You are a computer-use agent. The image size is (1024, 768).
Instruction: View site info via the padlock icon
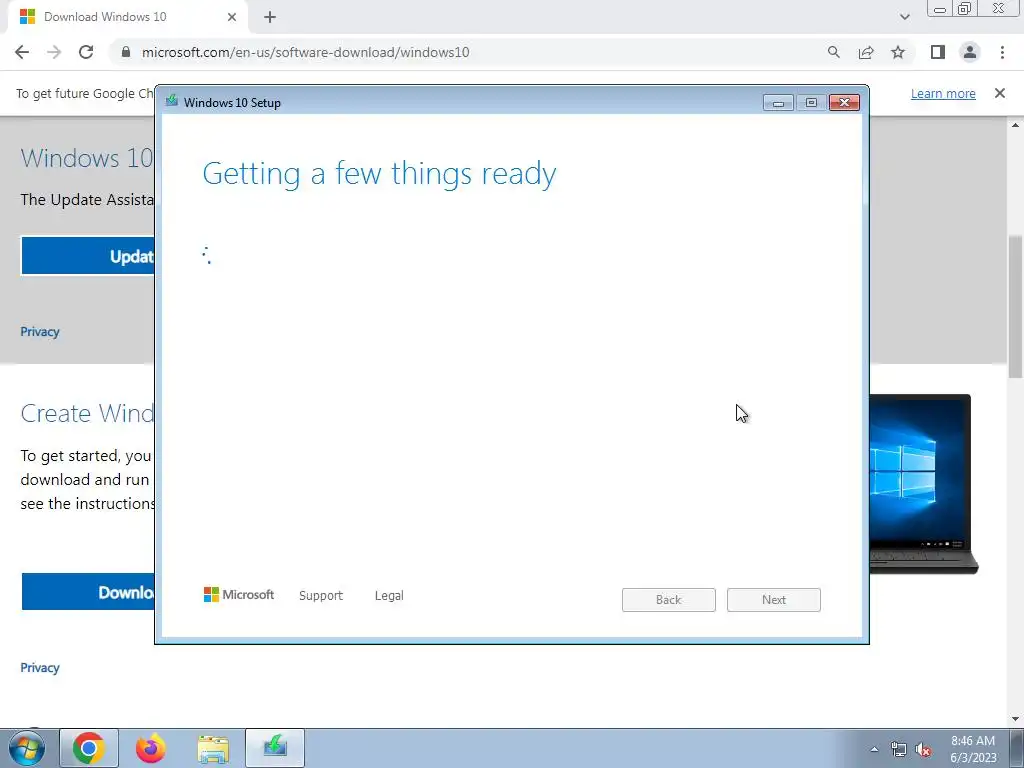pos(125,52)
